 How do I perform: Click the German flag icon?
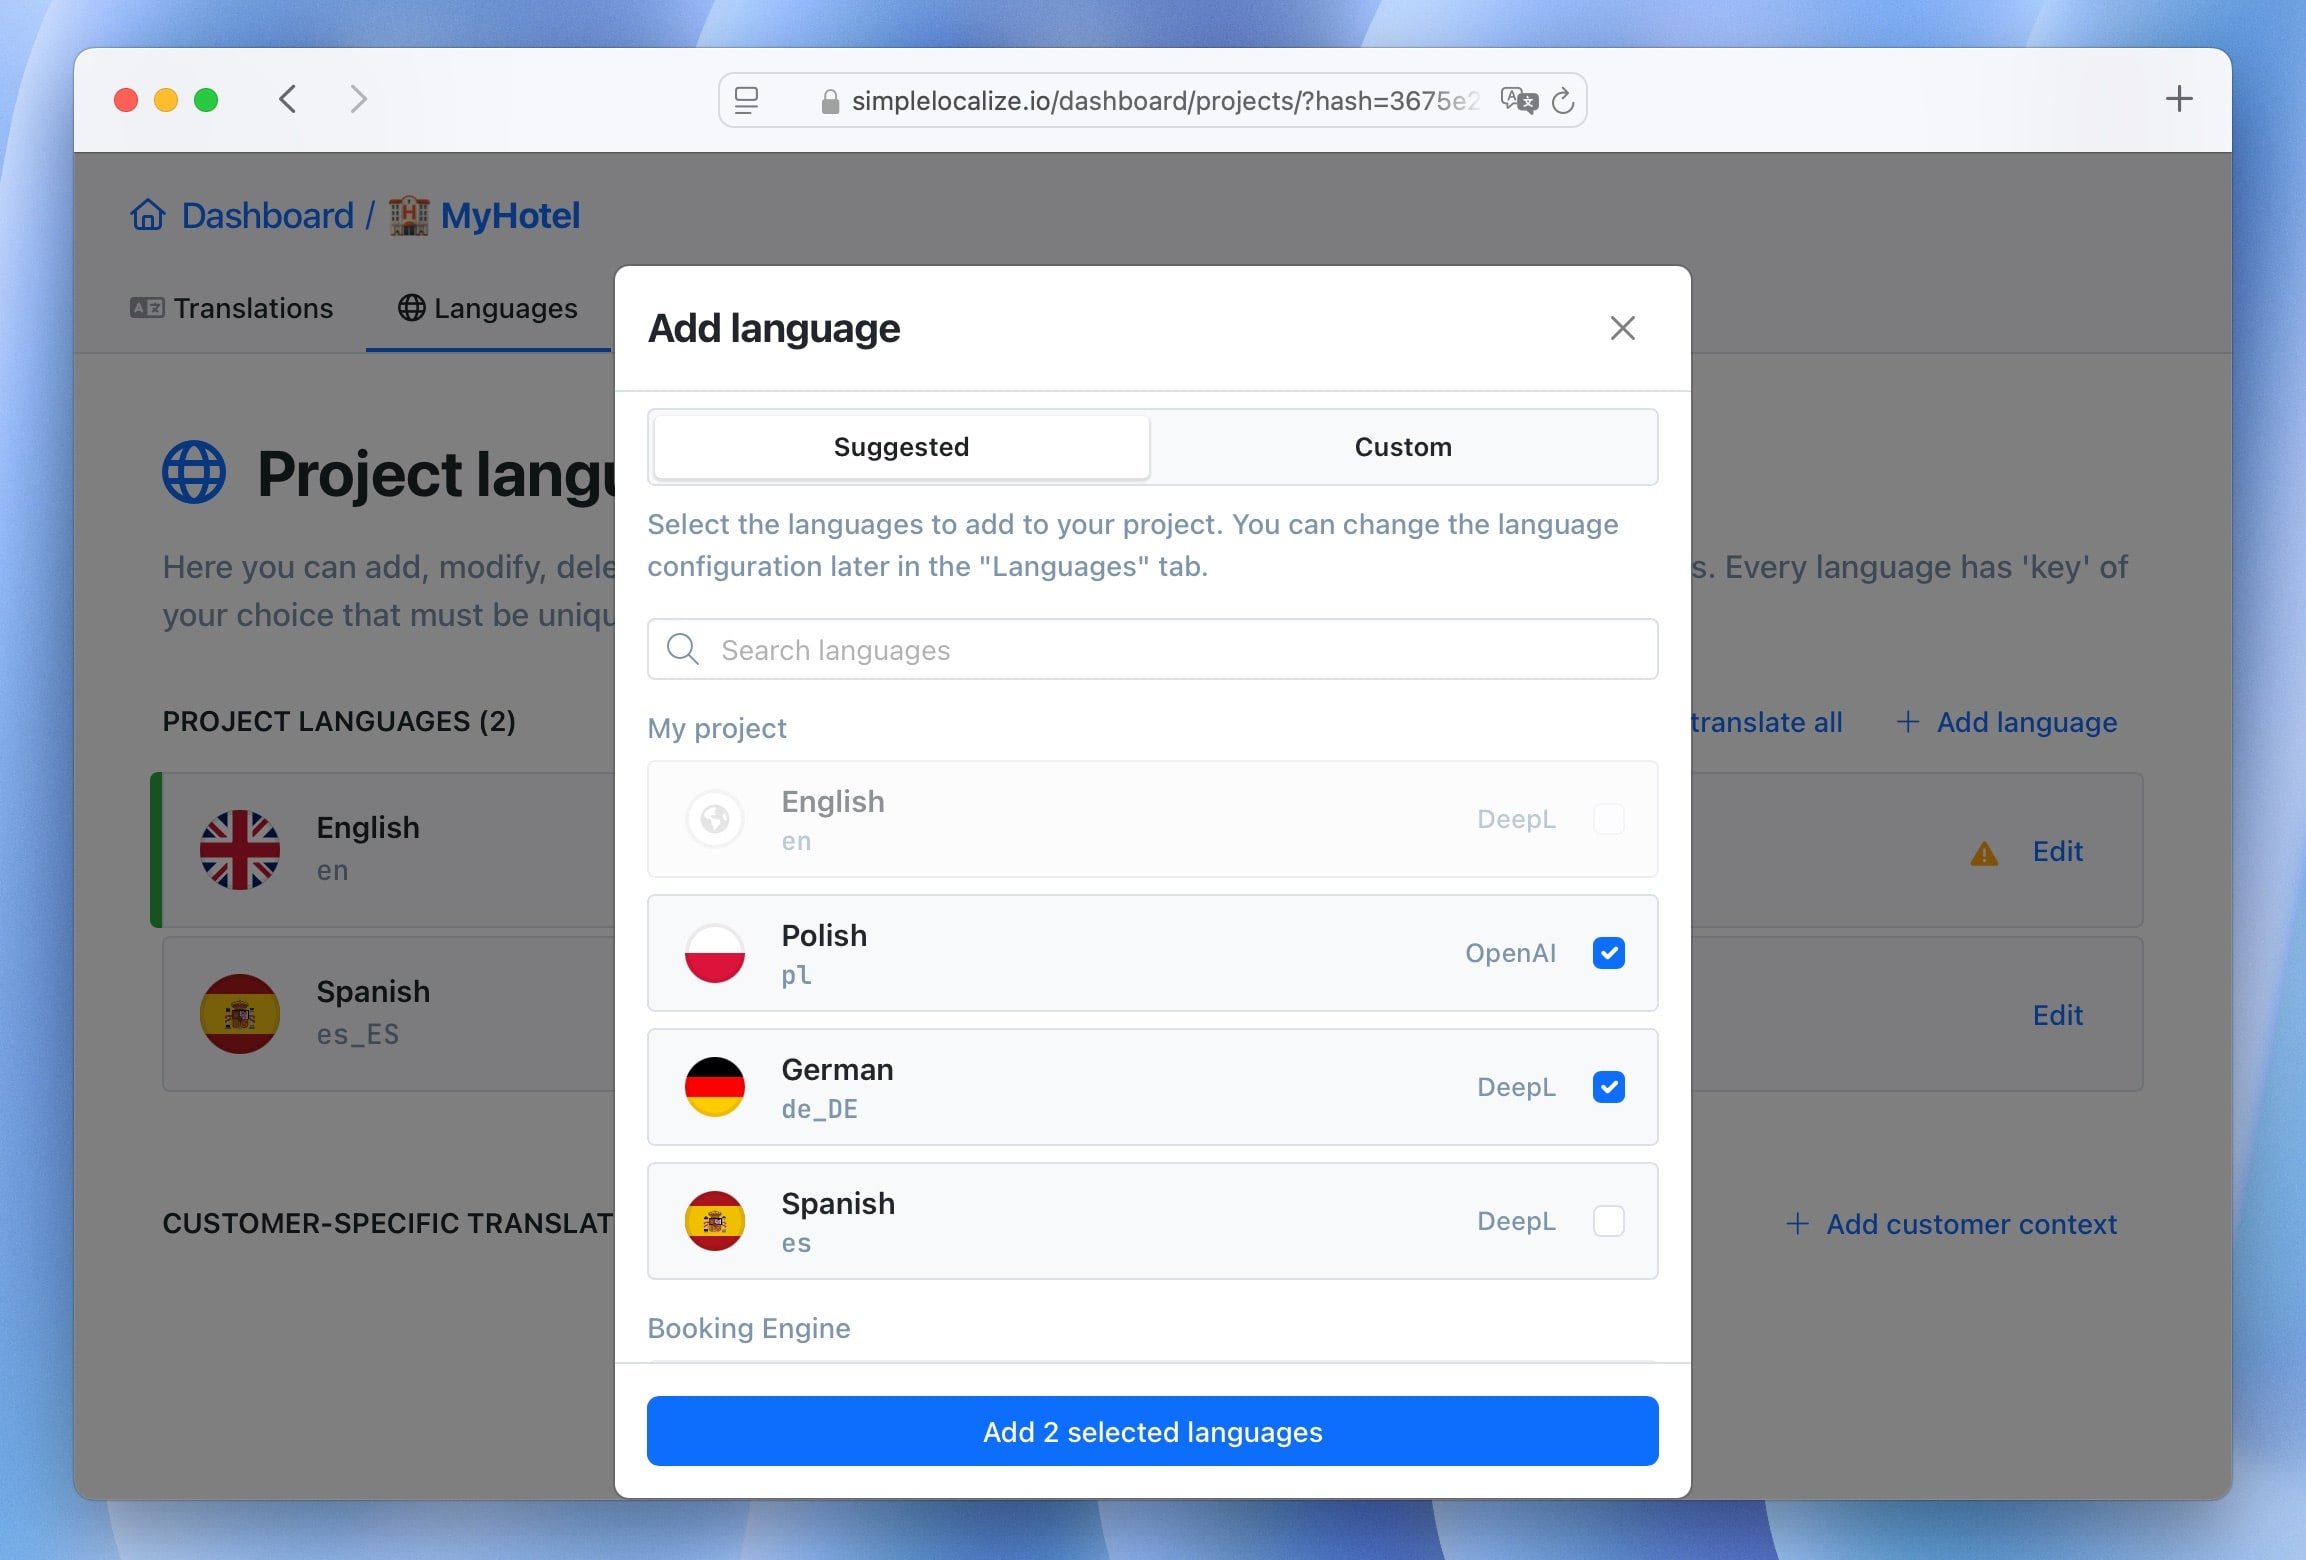(x=714, y=1087)
